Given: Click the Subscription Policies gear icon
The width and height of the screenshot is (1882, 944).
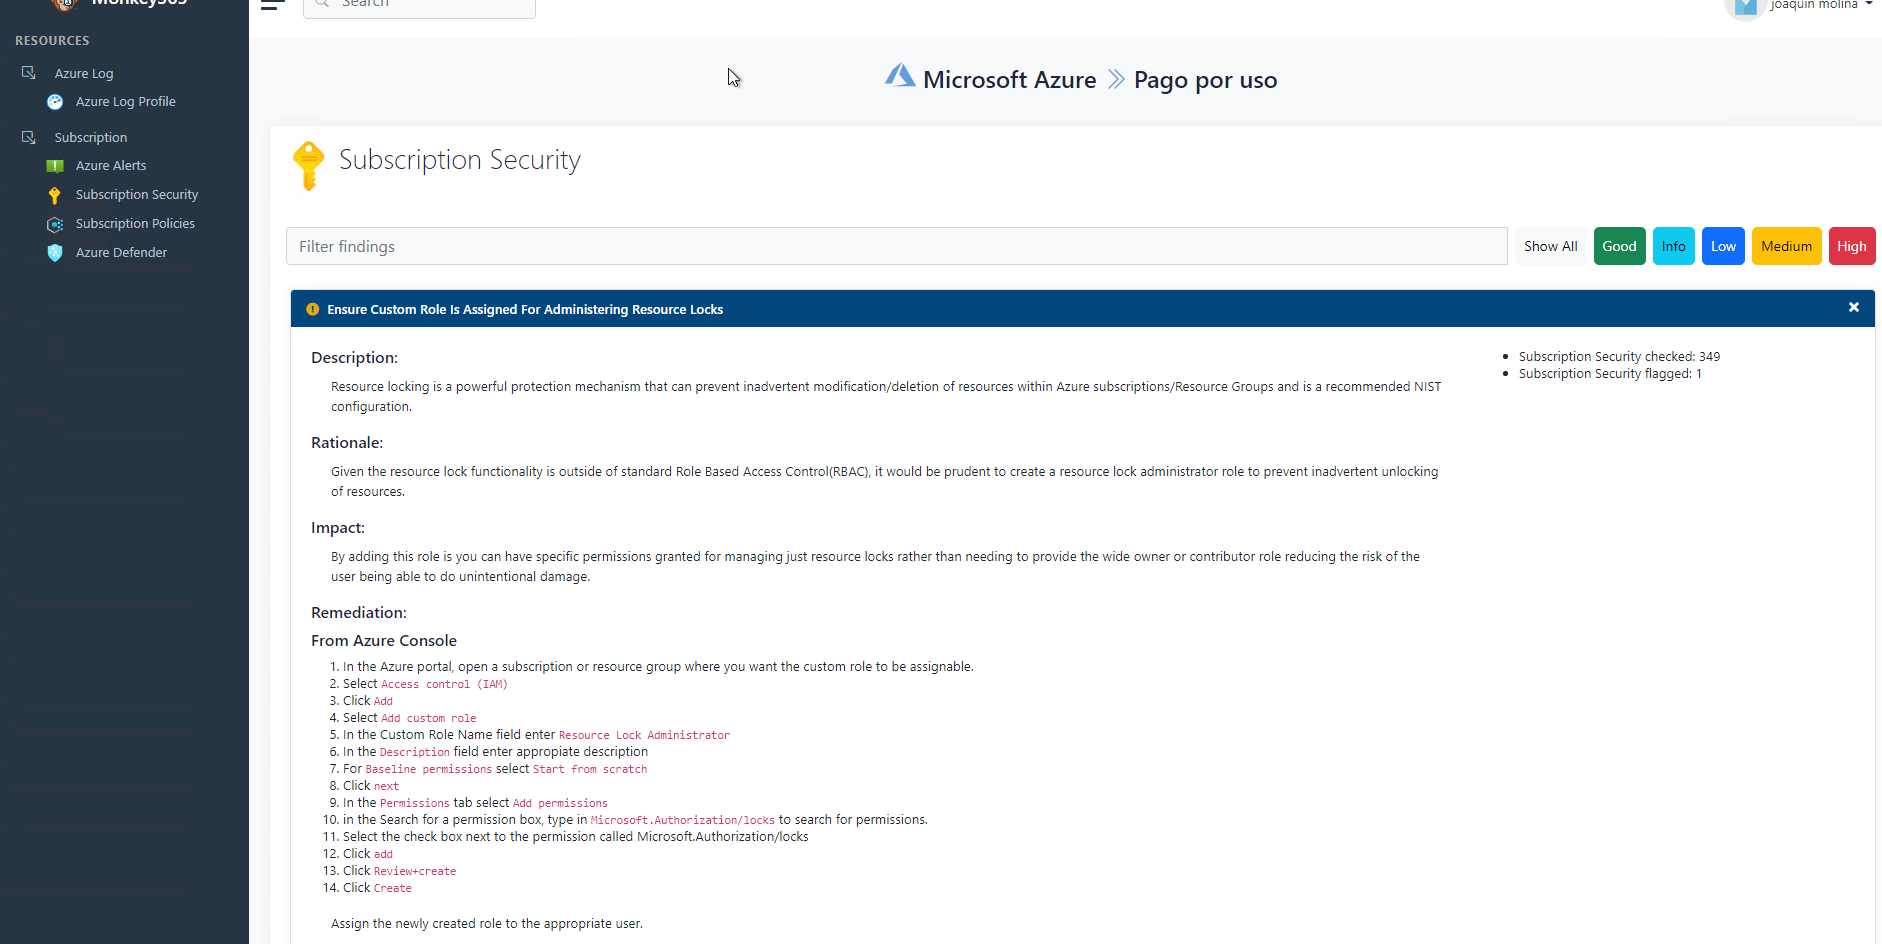Looking at the screenshot, I should click(55, 224).
